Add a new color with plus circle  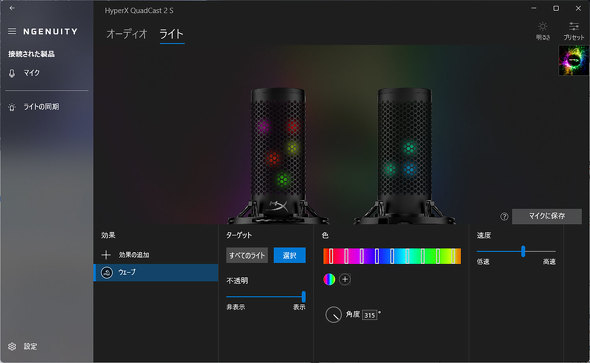click(345, 279)
